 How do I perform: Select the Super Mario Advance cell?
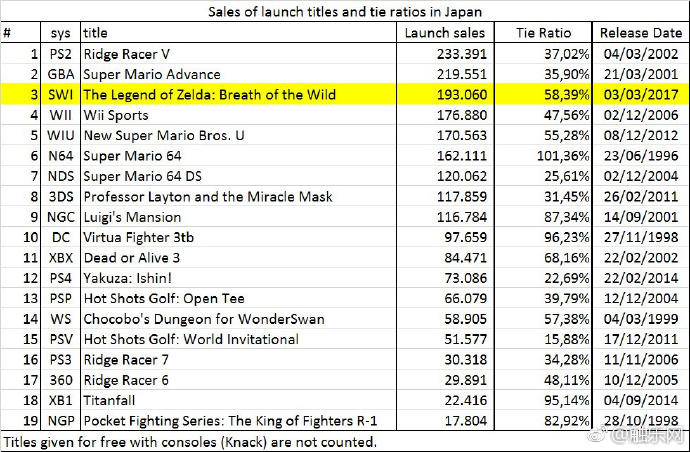pos(239,74)
